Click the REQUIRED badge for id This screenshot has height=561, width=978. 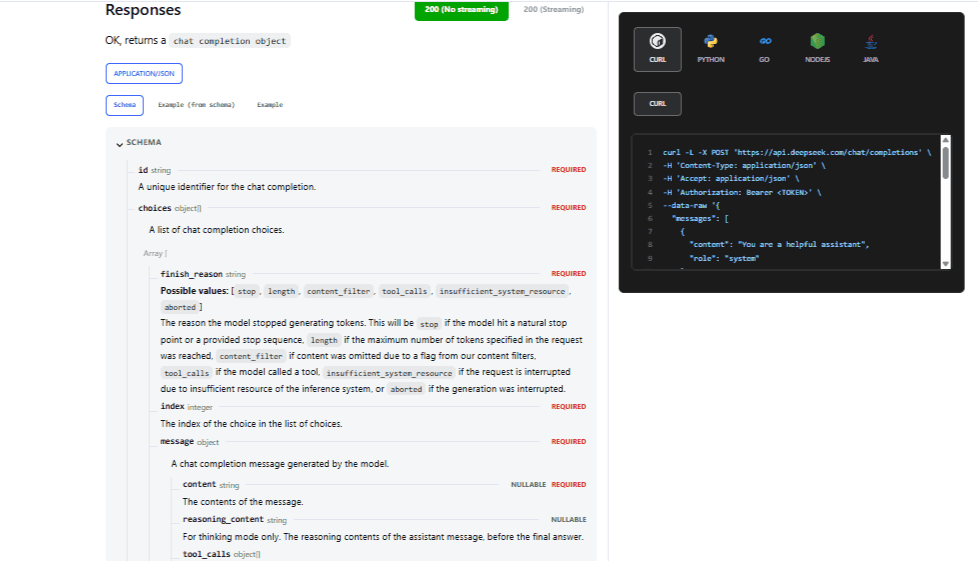click(568, 170)
